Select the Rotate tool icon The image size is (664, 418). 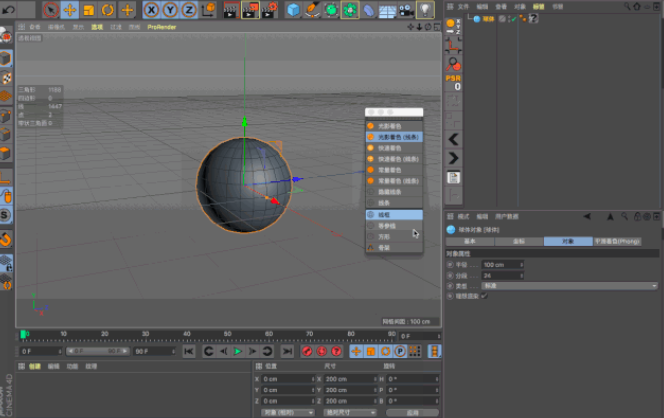[x=107, y=10]
